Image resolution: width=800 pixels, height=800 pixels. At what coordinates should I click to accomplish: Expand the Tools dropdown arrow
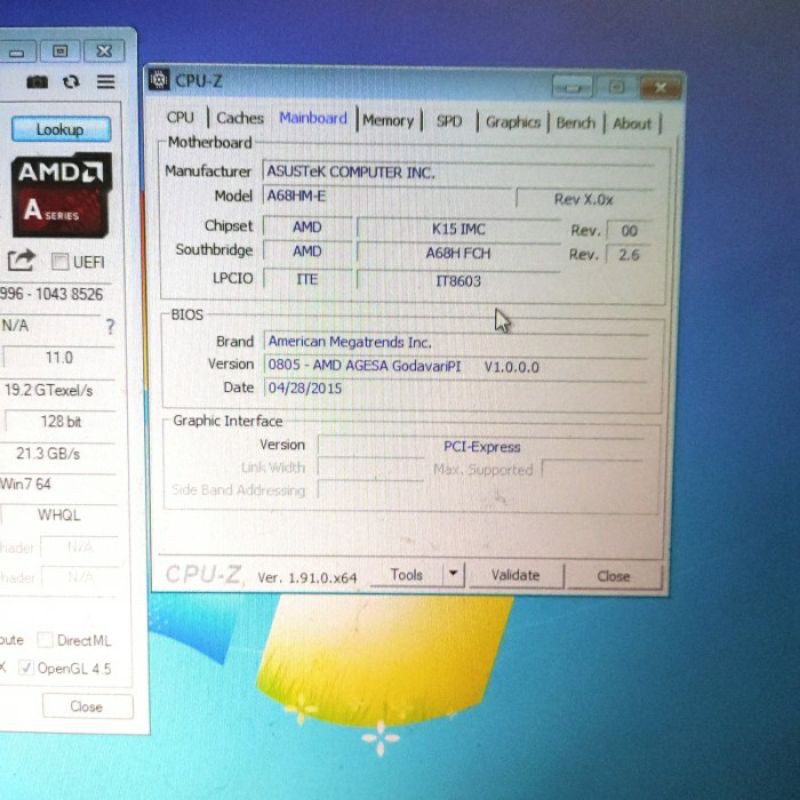(x=453, y=574)
